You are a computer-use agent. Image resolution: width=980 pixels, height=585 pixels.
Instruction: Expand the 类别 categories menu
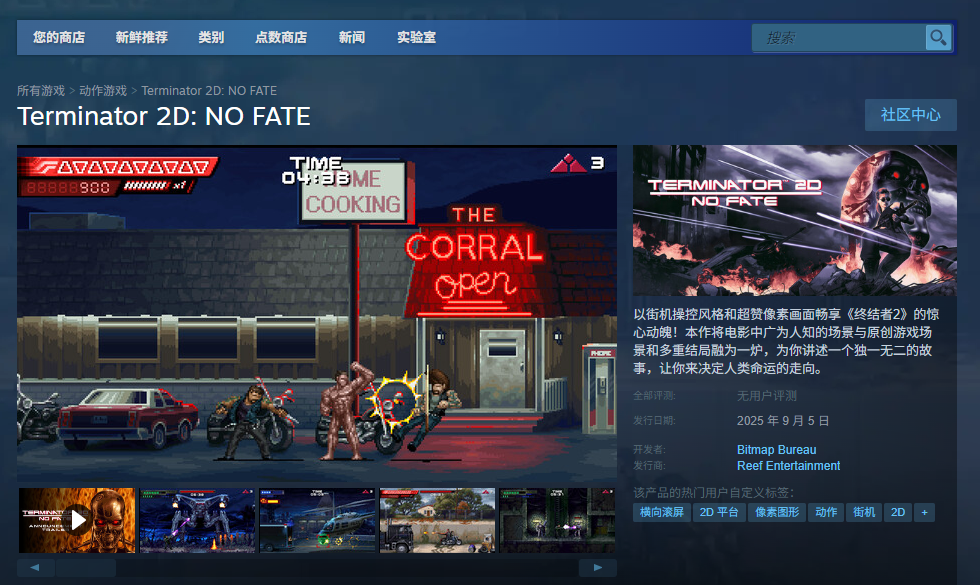pos(211,38)
